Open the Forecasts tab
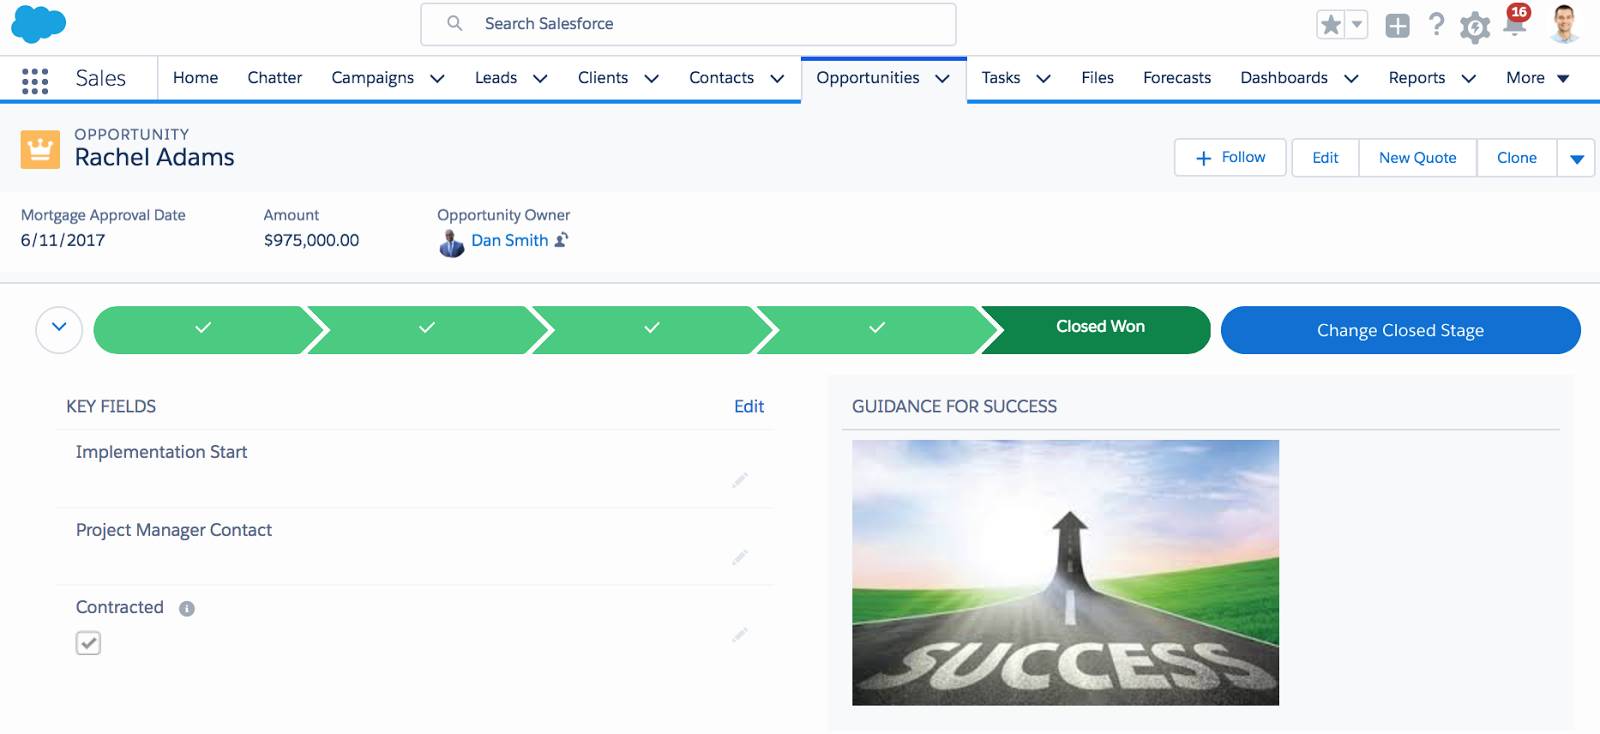This screenshot has height=734, width=1600. tap(1177, 78)
